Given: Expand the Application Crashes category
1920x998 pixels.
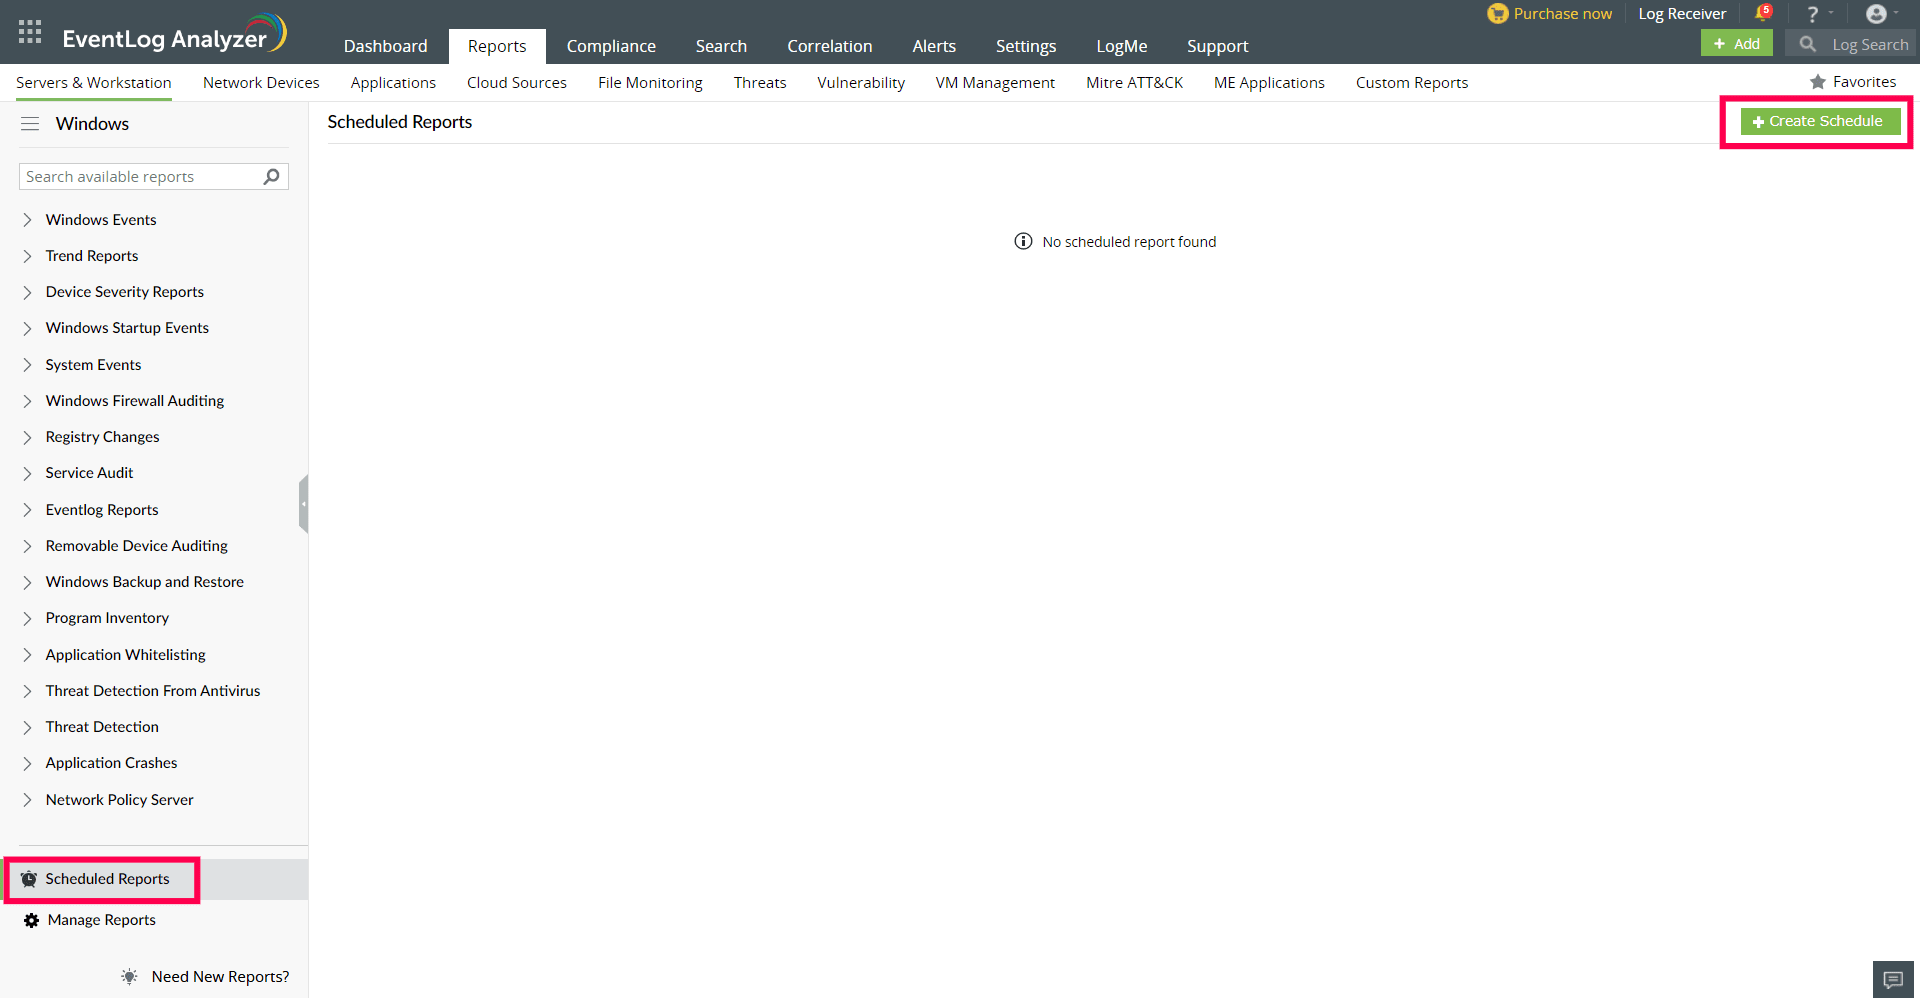Looking at the screenshot, I should tap(27, 763).
